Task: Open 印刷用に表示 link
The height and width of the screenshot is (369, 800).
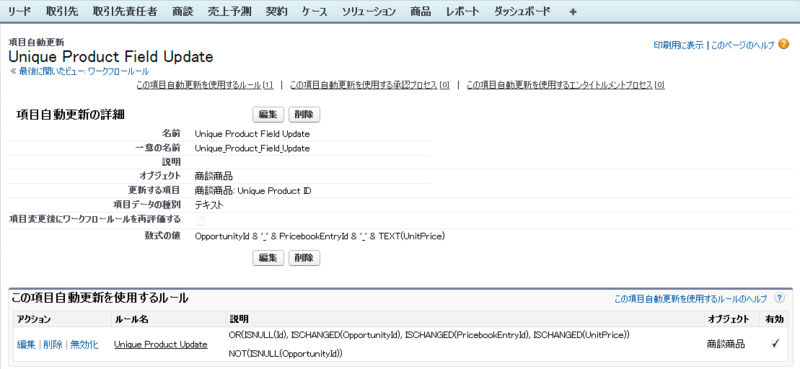Action: 679,45
